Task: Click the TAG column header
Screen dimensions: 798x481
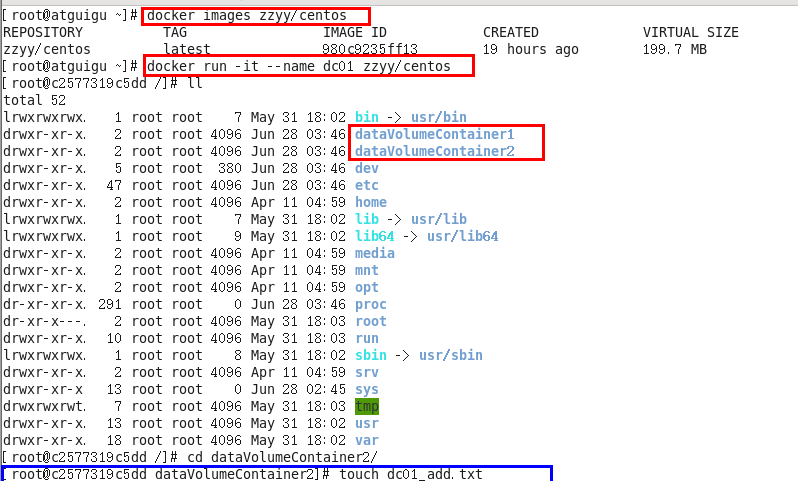Action: point(175,33)
